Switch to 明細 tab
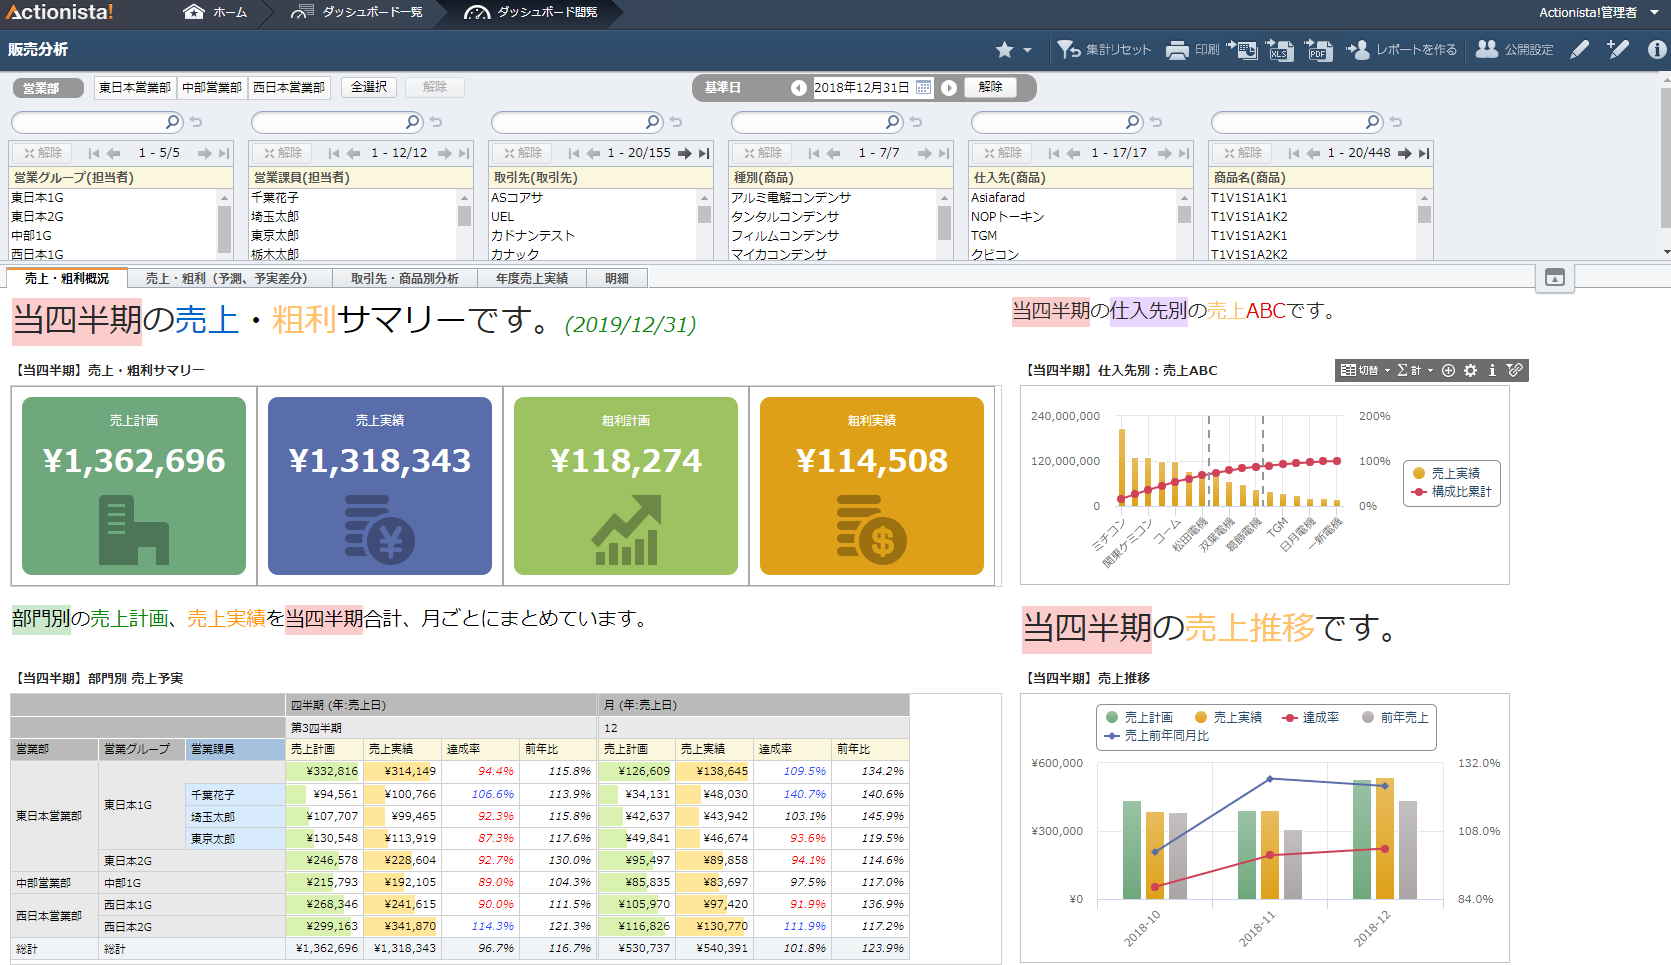The image size is (1671, 965). [x=617, y=278]
